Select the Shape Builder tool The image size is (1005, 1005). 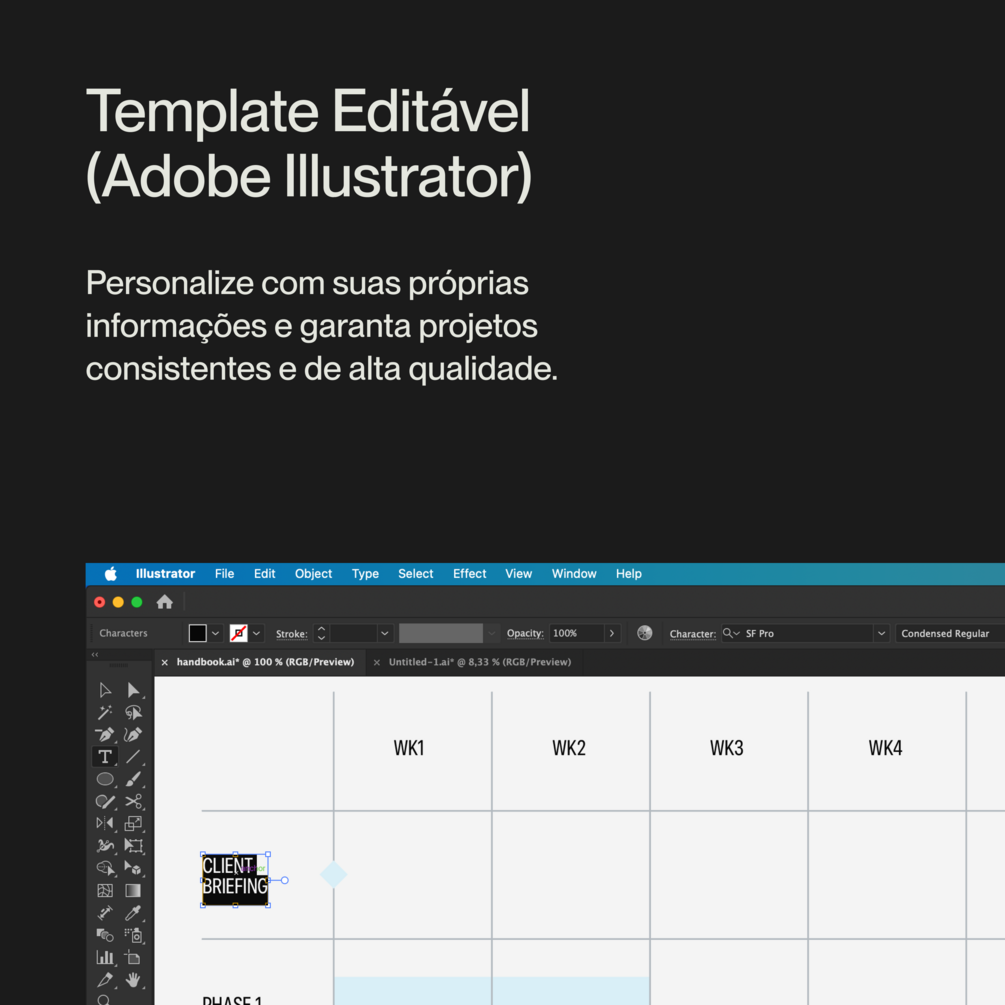105,868
